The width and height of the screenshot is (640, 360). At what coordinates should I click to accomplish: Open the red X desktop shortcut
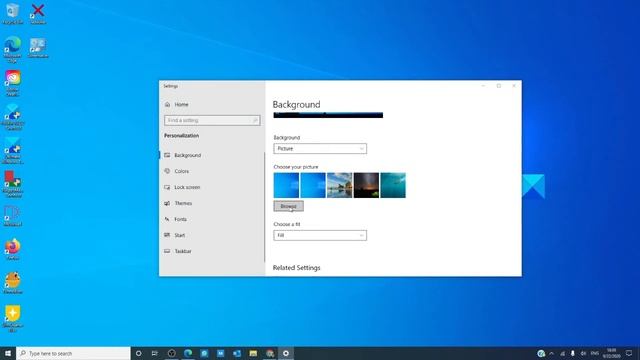click(x=38, y=13)
